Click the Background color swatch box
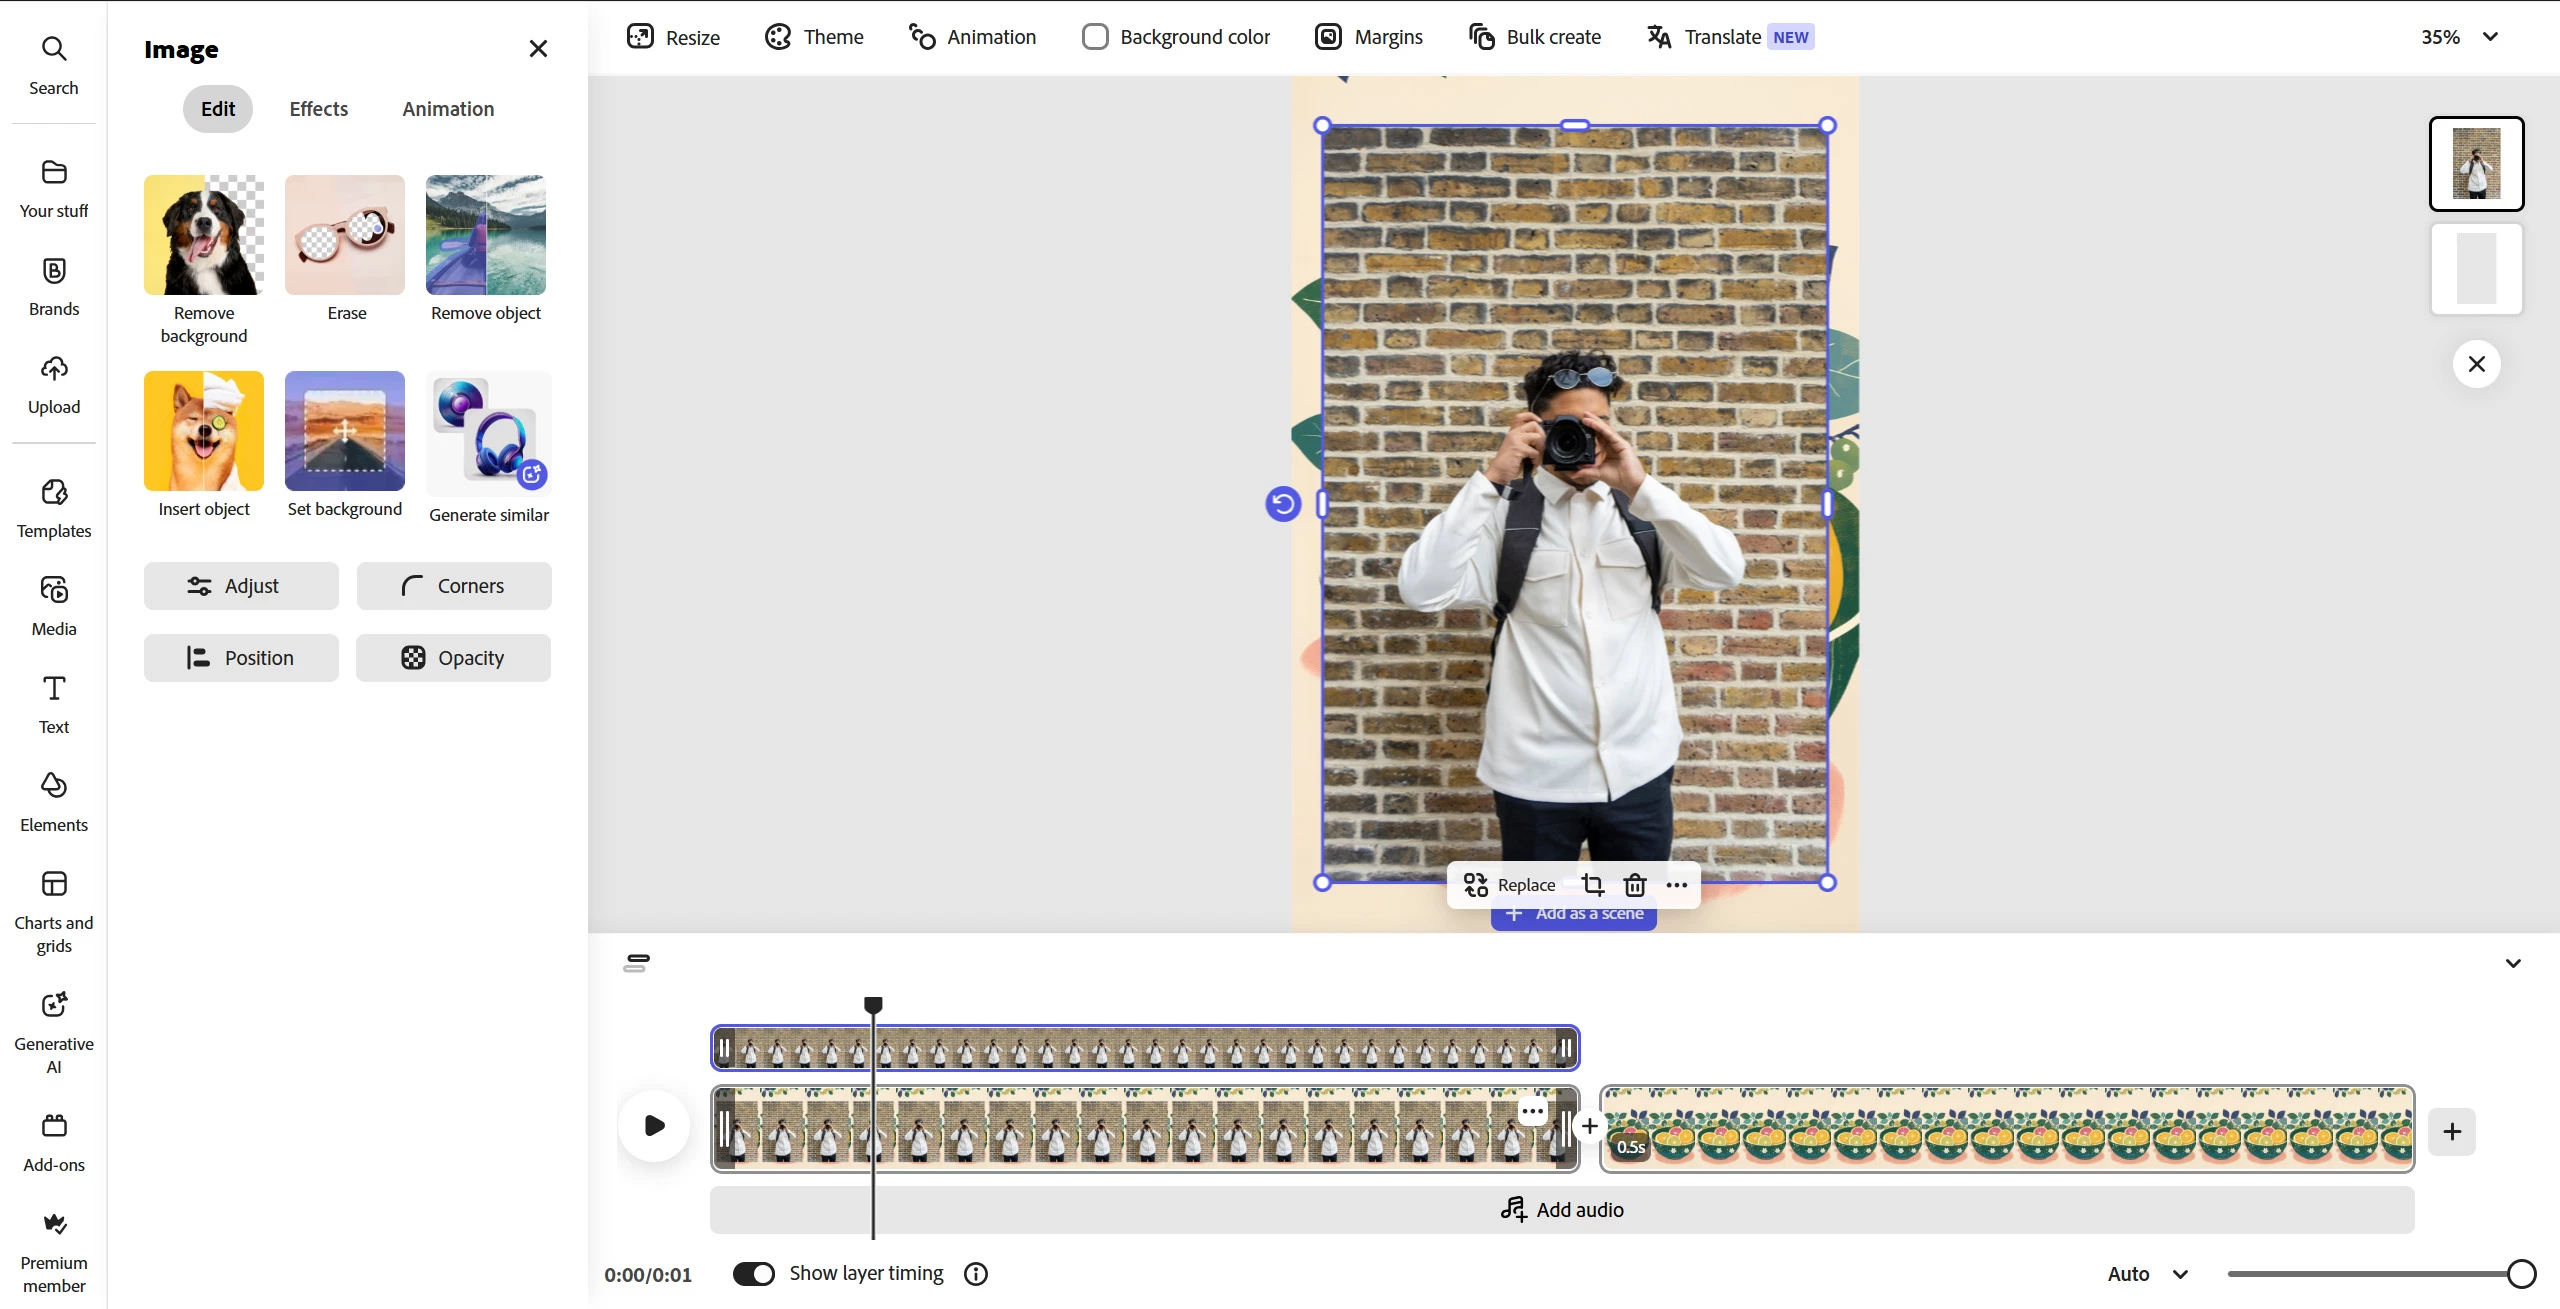Image resolution: width=2560 pixels, height=1309 pixels. 1095,37
